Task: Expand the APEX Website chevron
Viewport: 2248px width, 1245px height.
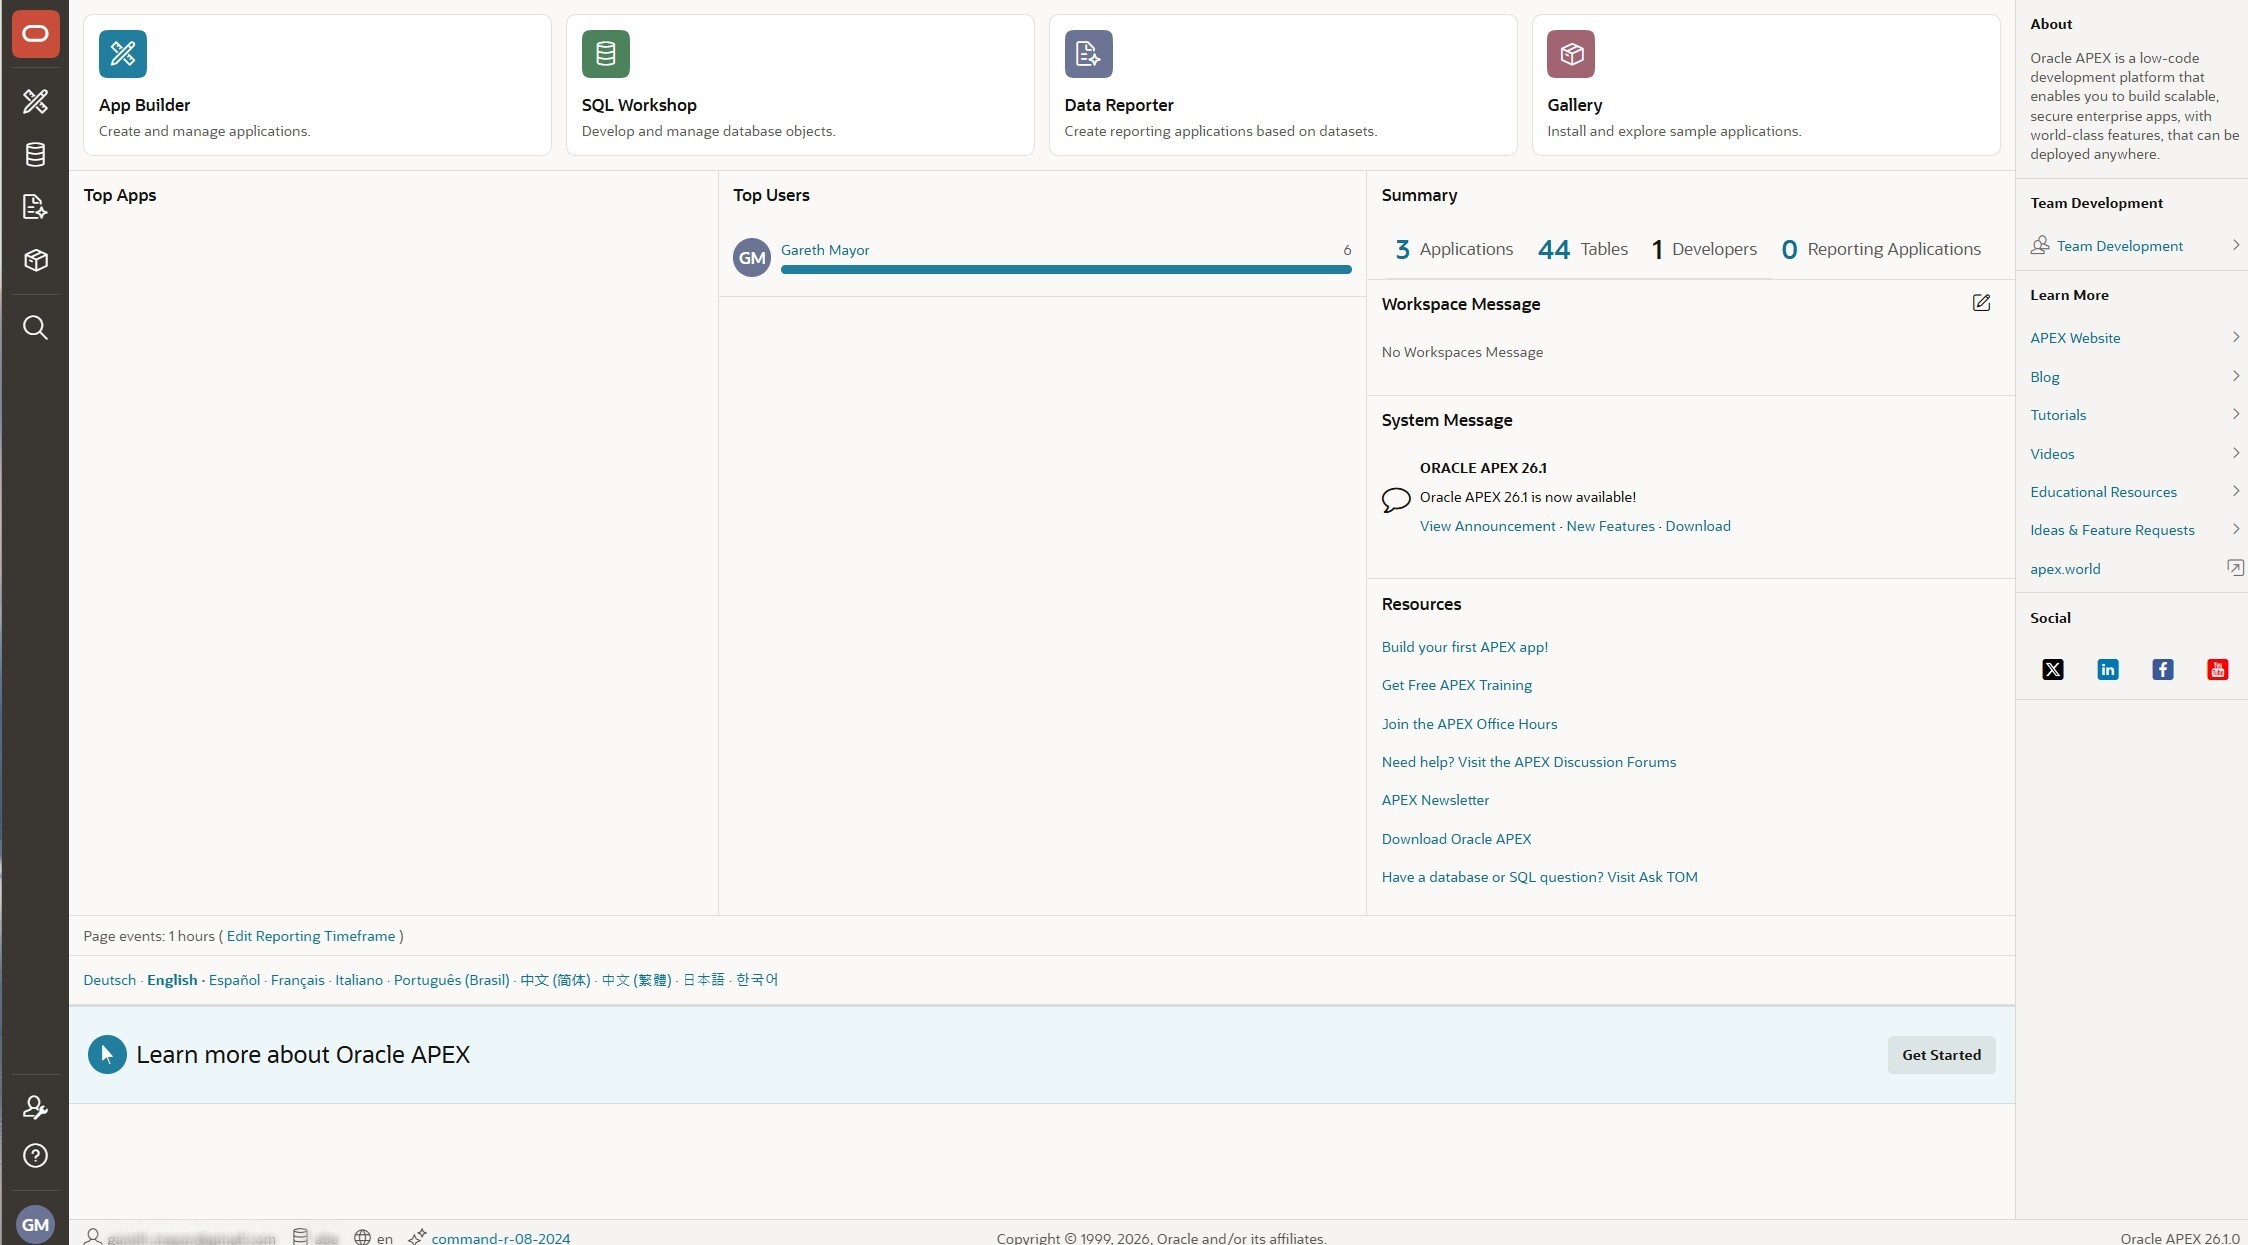Action: click(2236, 337)
